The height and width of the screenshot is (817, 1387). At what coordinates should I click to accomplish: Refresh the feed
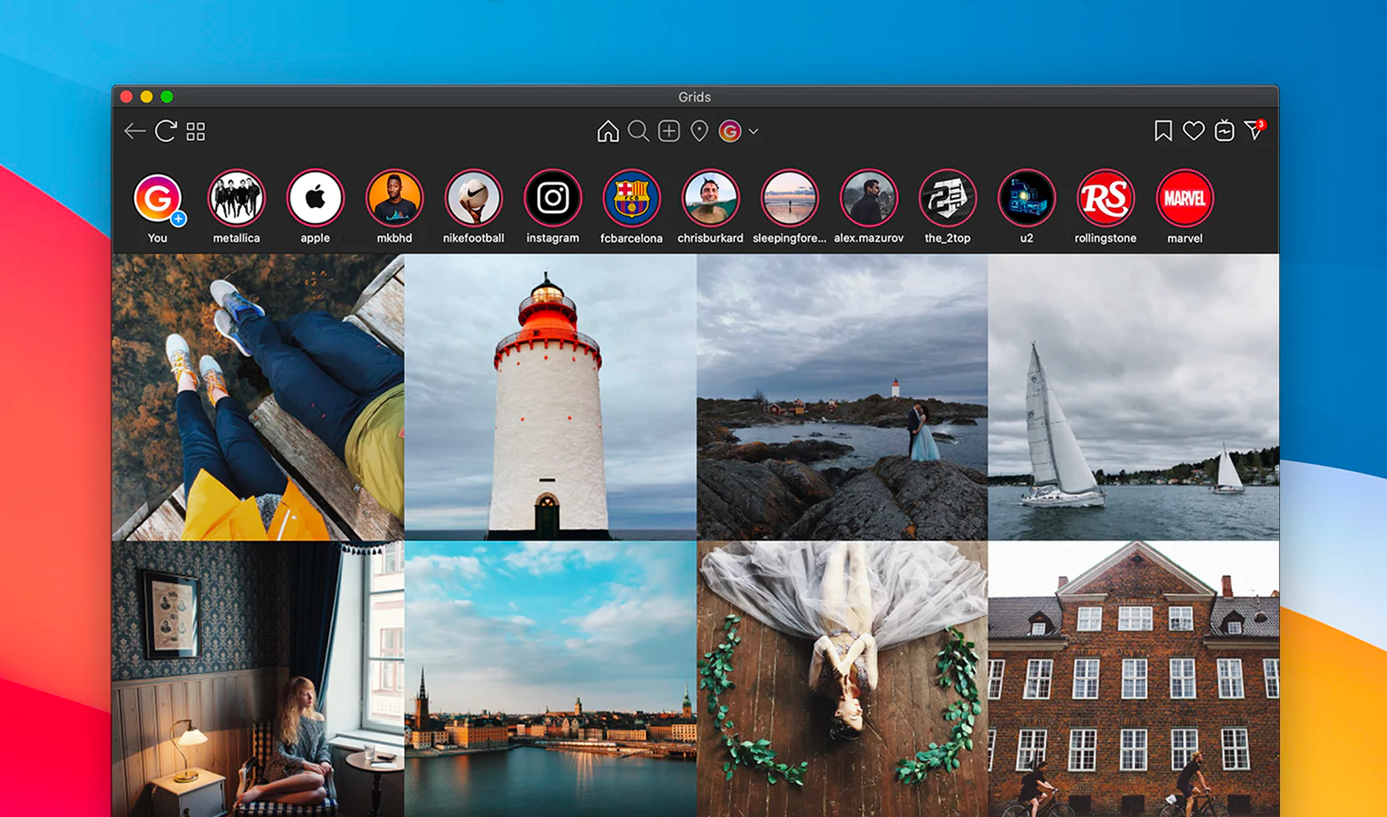tap(166, 131)
